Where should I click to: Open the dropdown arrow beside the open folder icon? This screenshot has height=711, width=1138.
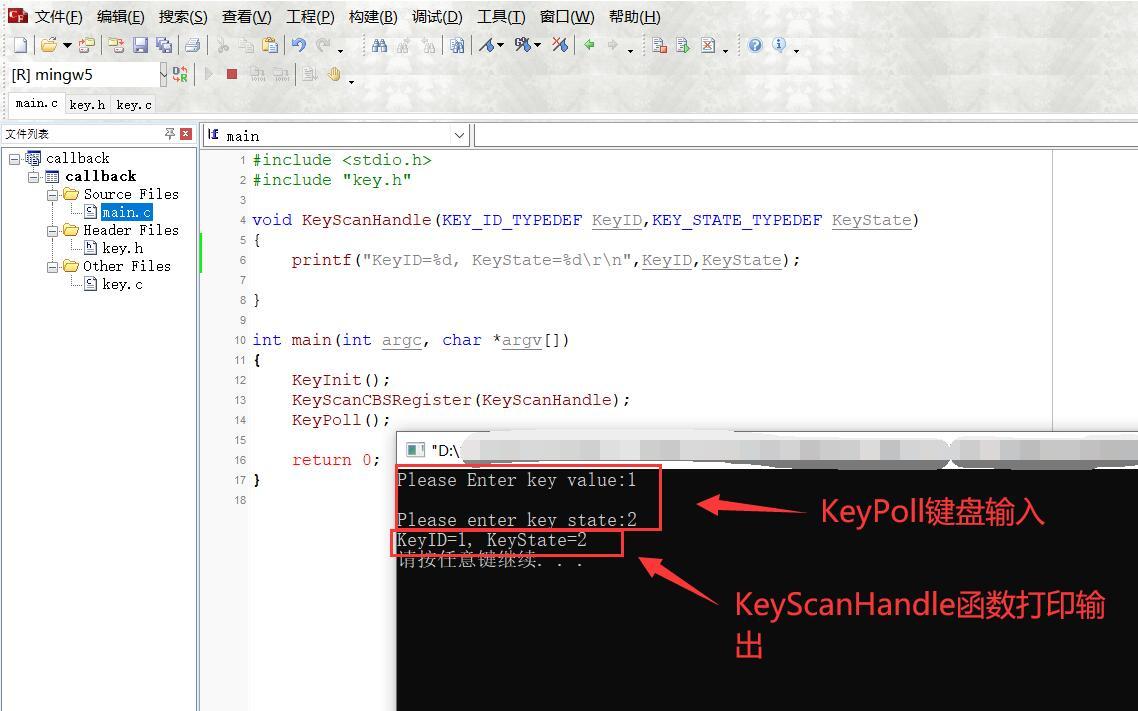[x=67, y=46]
